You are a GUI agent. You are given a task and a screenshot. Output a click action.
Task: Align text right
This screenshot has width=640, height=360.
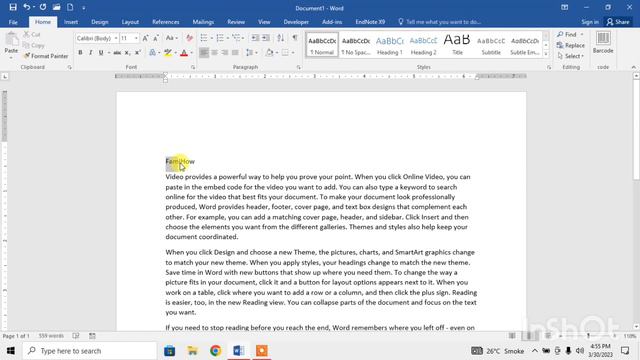224,53
